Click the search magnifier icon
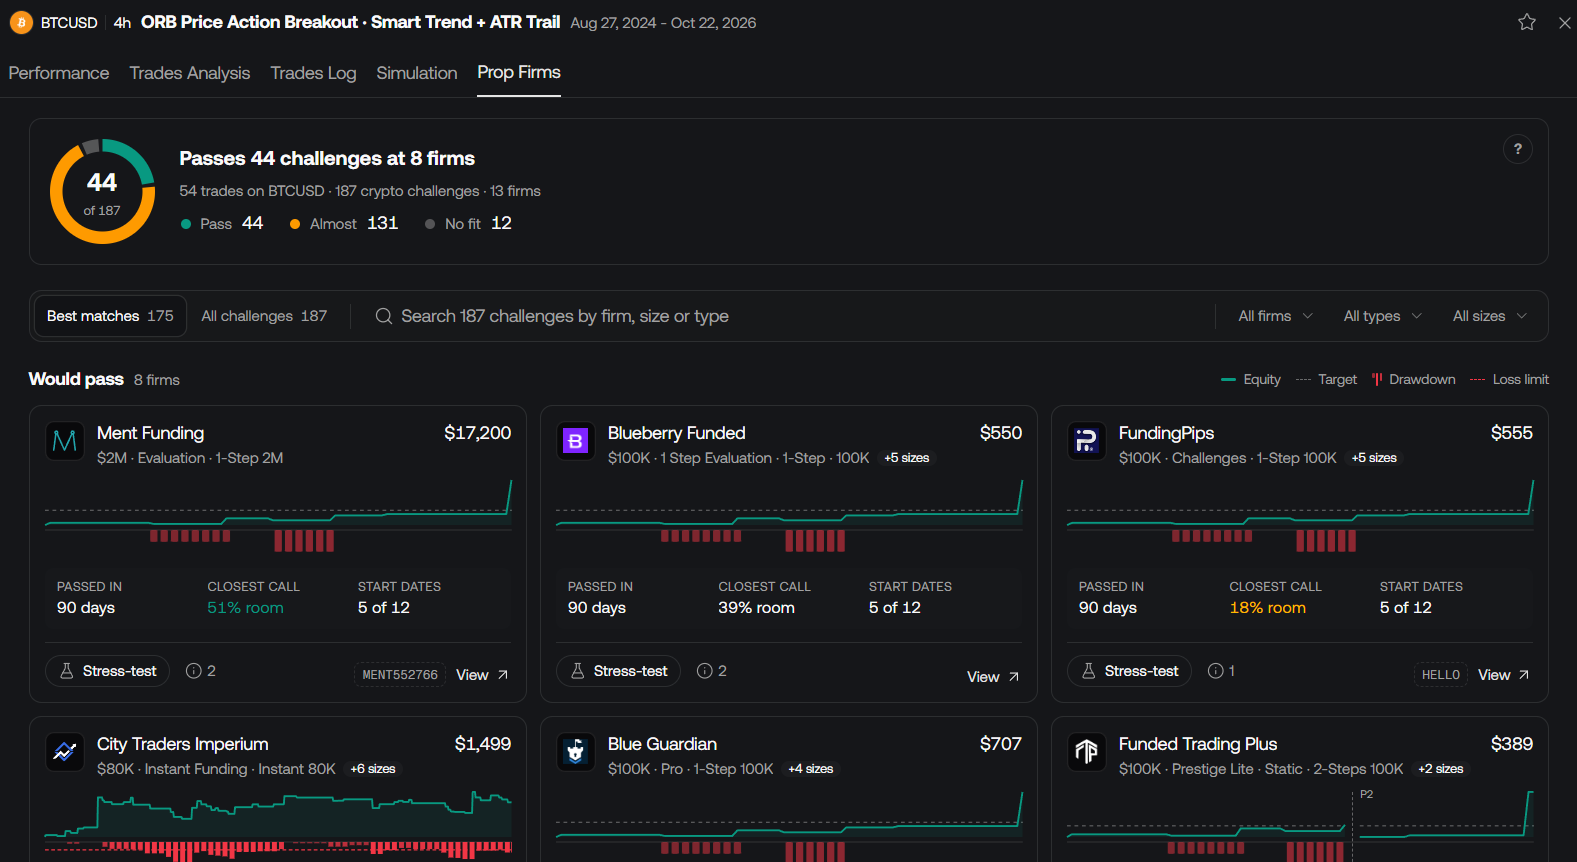Viewport: 1577px width, 862px height. (383, 316)
